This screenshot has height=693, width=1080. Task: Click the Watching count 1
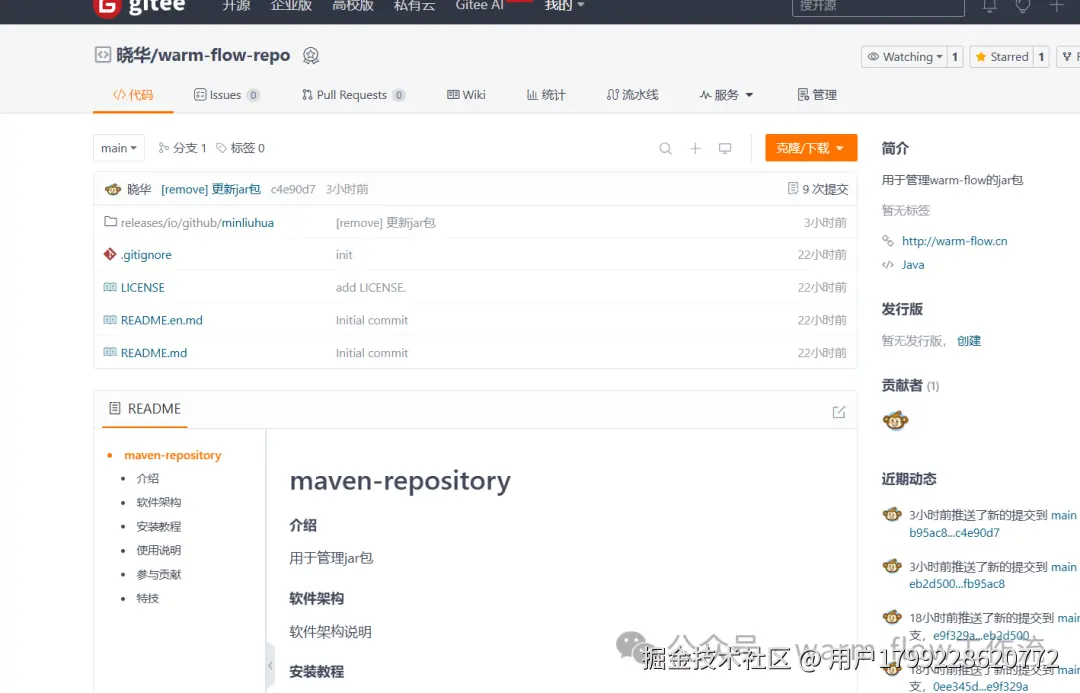[x=955, y=56]
